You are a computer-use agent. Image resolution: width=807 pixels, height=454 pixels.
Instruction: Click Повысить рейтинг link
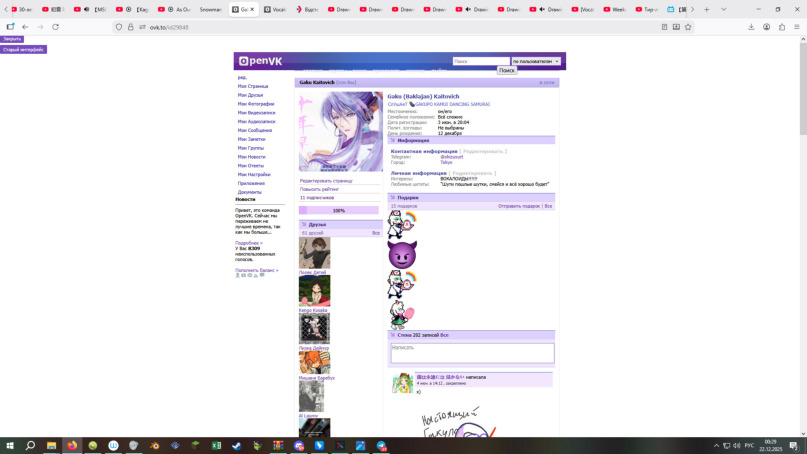(319, 189)
